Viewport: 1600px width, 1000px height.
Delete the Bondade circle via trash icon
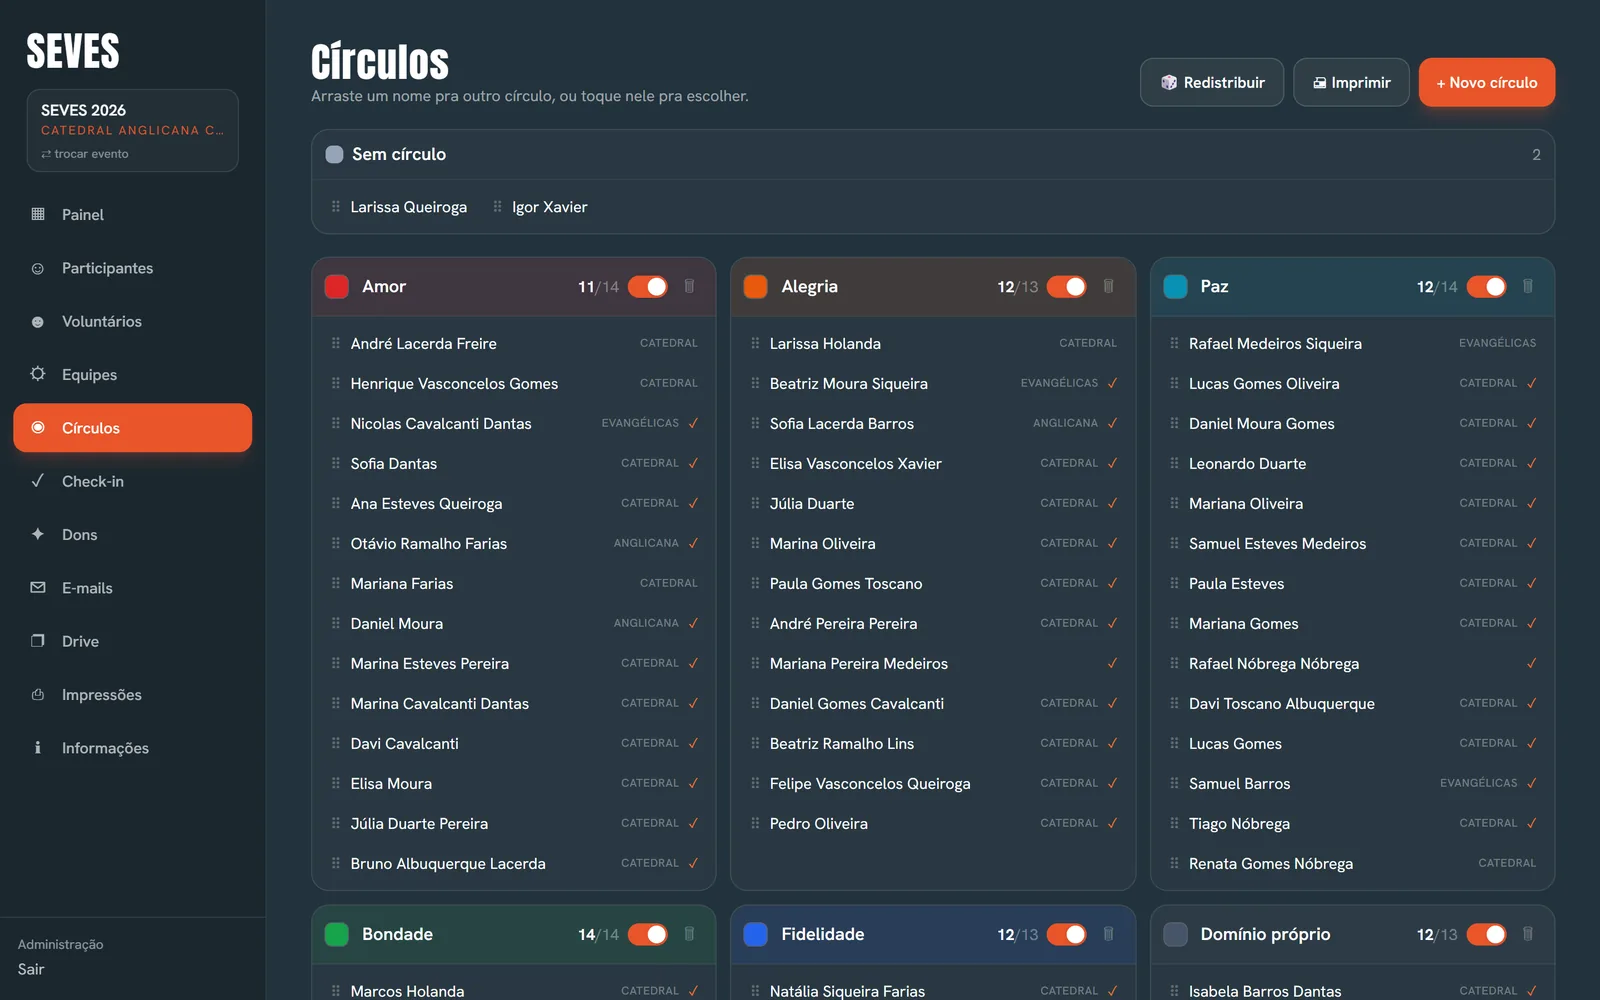coord(689,934)
